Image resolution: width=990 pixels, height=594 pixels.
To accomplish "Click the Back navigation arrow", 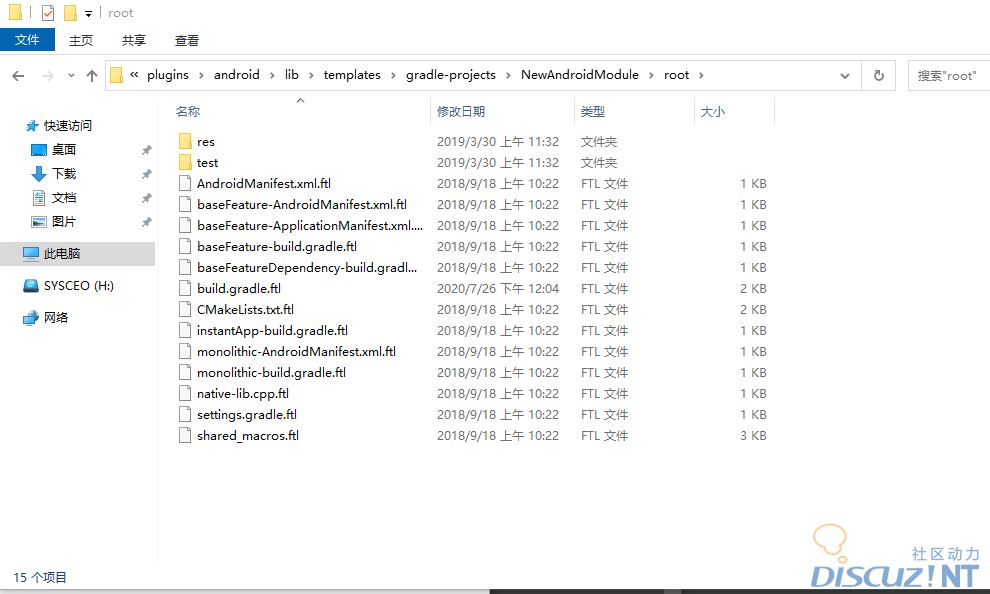I will [x=18, y=75].
